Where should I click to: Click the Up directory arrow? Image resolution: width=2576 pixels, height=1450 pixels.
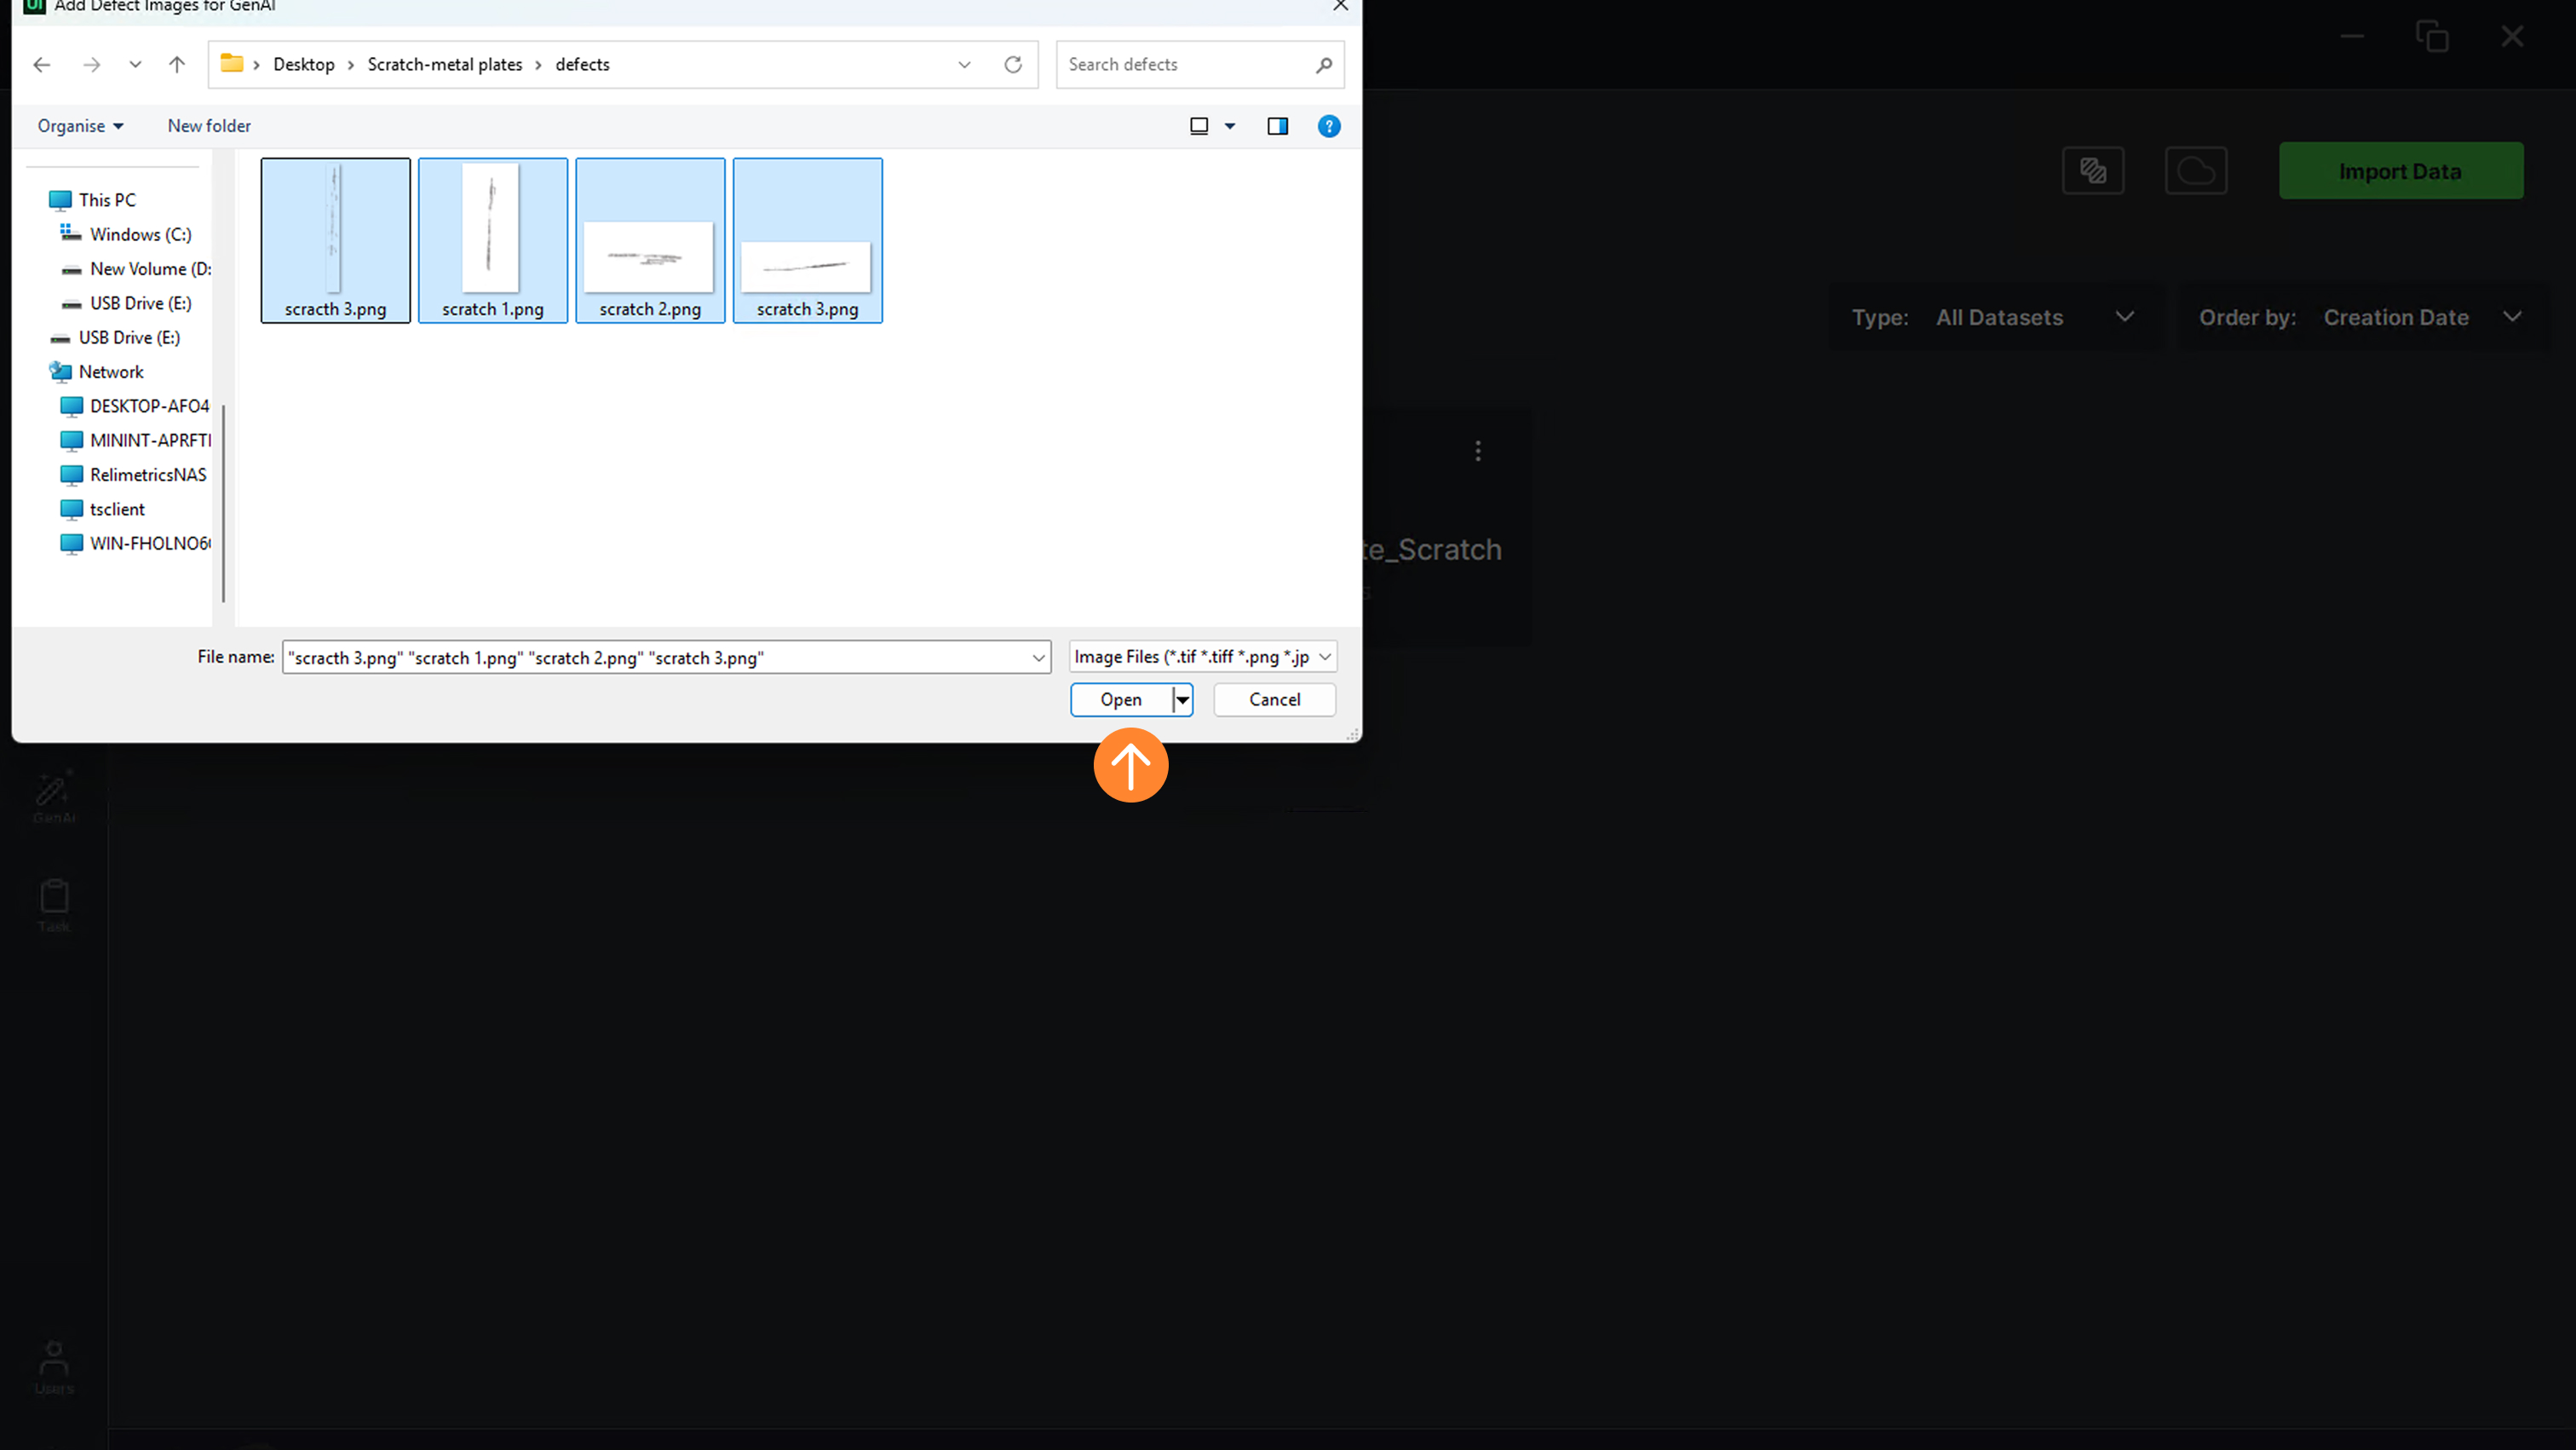coord(177,65)
